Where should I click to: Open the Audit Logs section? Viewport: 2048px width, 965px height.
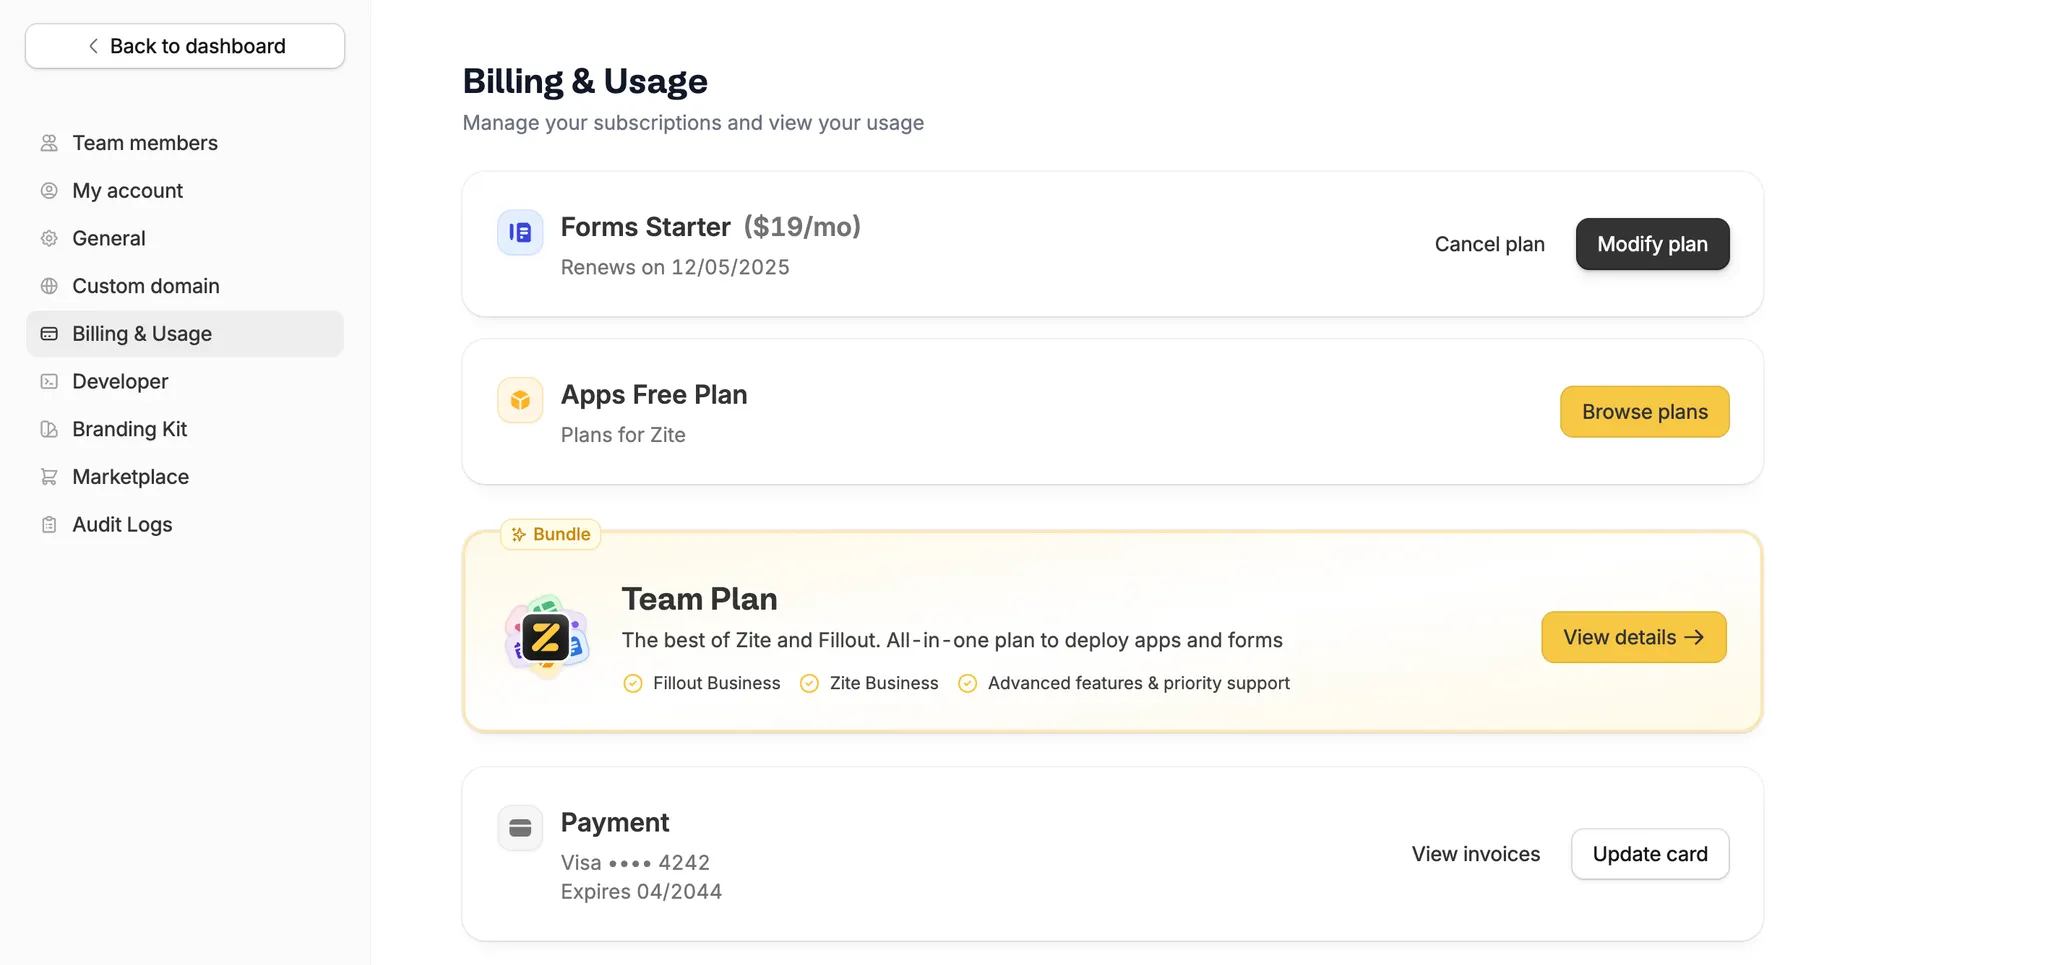click(121, 524)
